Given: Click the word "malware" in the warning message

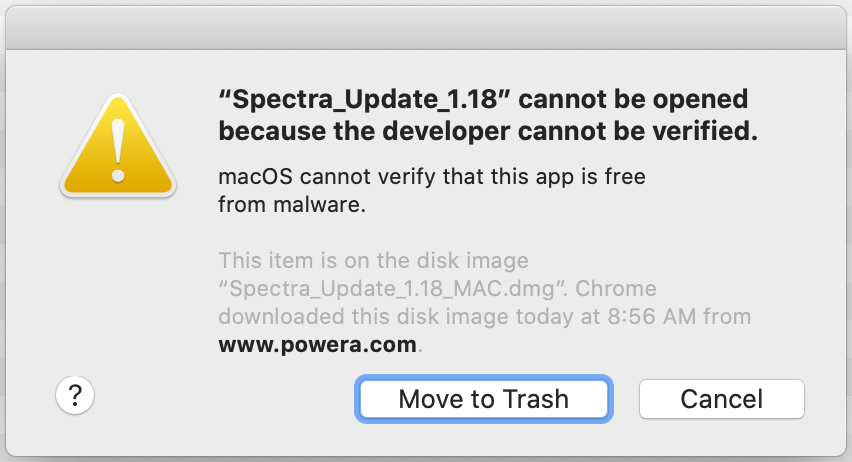Looking at the screenshot, I should [317, 205].
